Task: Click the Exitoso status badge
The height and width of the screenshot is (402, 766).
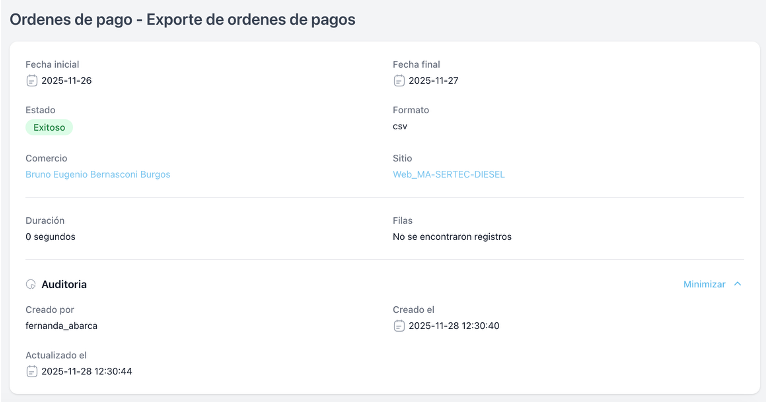Action: click(49, 127)
